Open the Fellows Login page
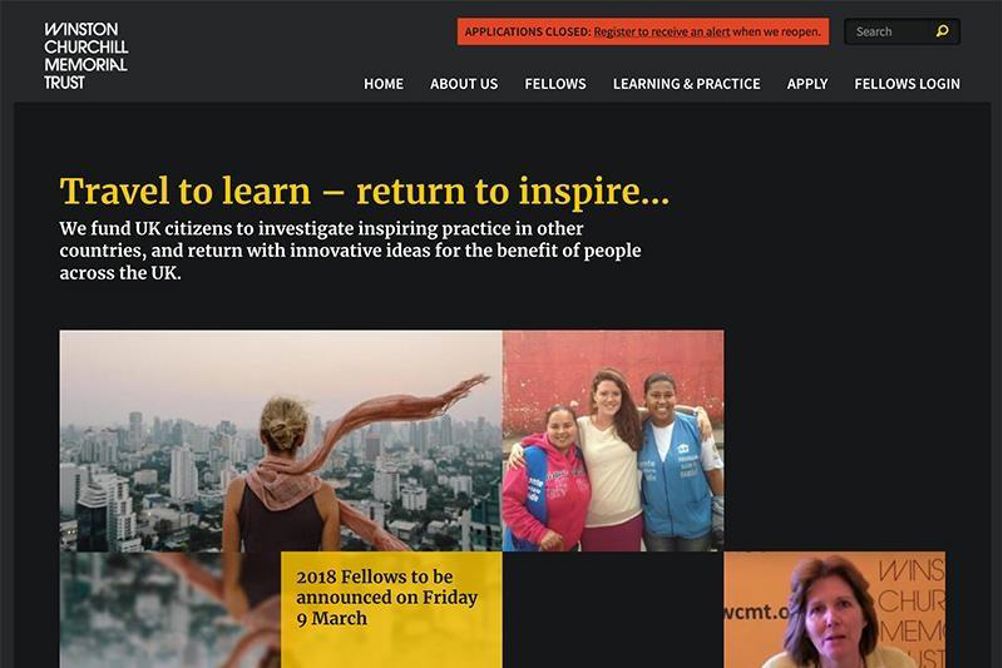Image resolution: width=1002 pixels, height=668 pixels. click(907, 84)
